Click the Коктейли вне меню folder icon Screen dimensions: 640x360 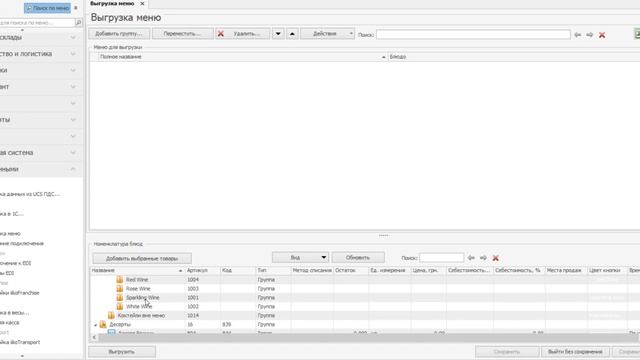pos(111,316)
